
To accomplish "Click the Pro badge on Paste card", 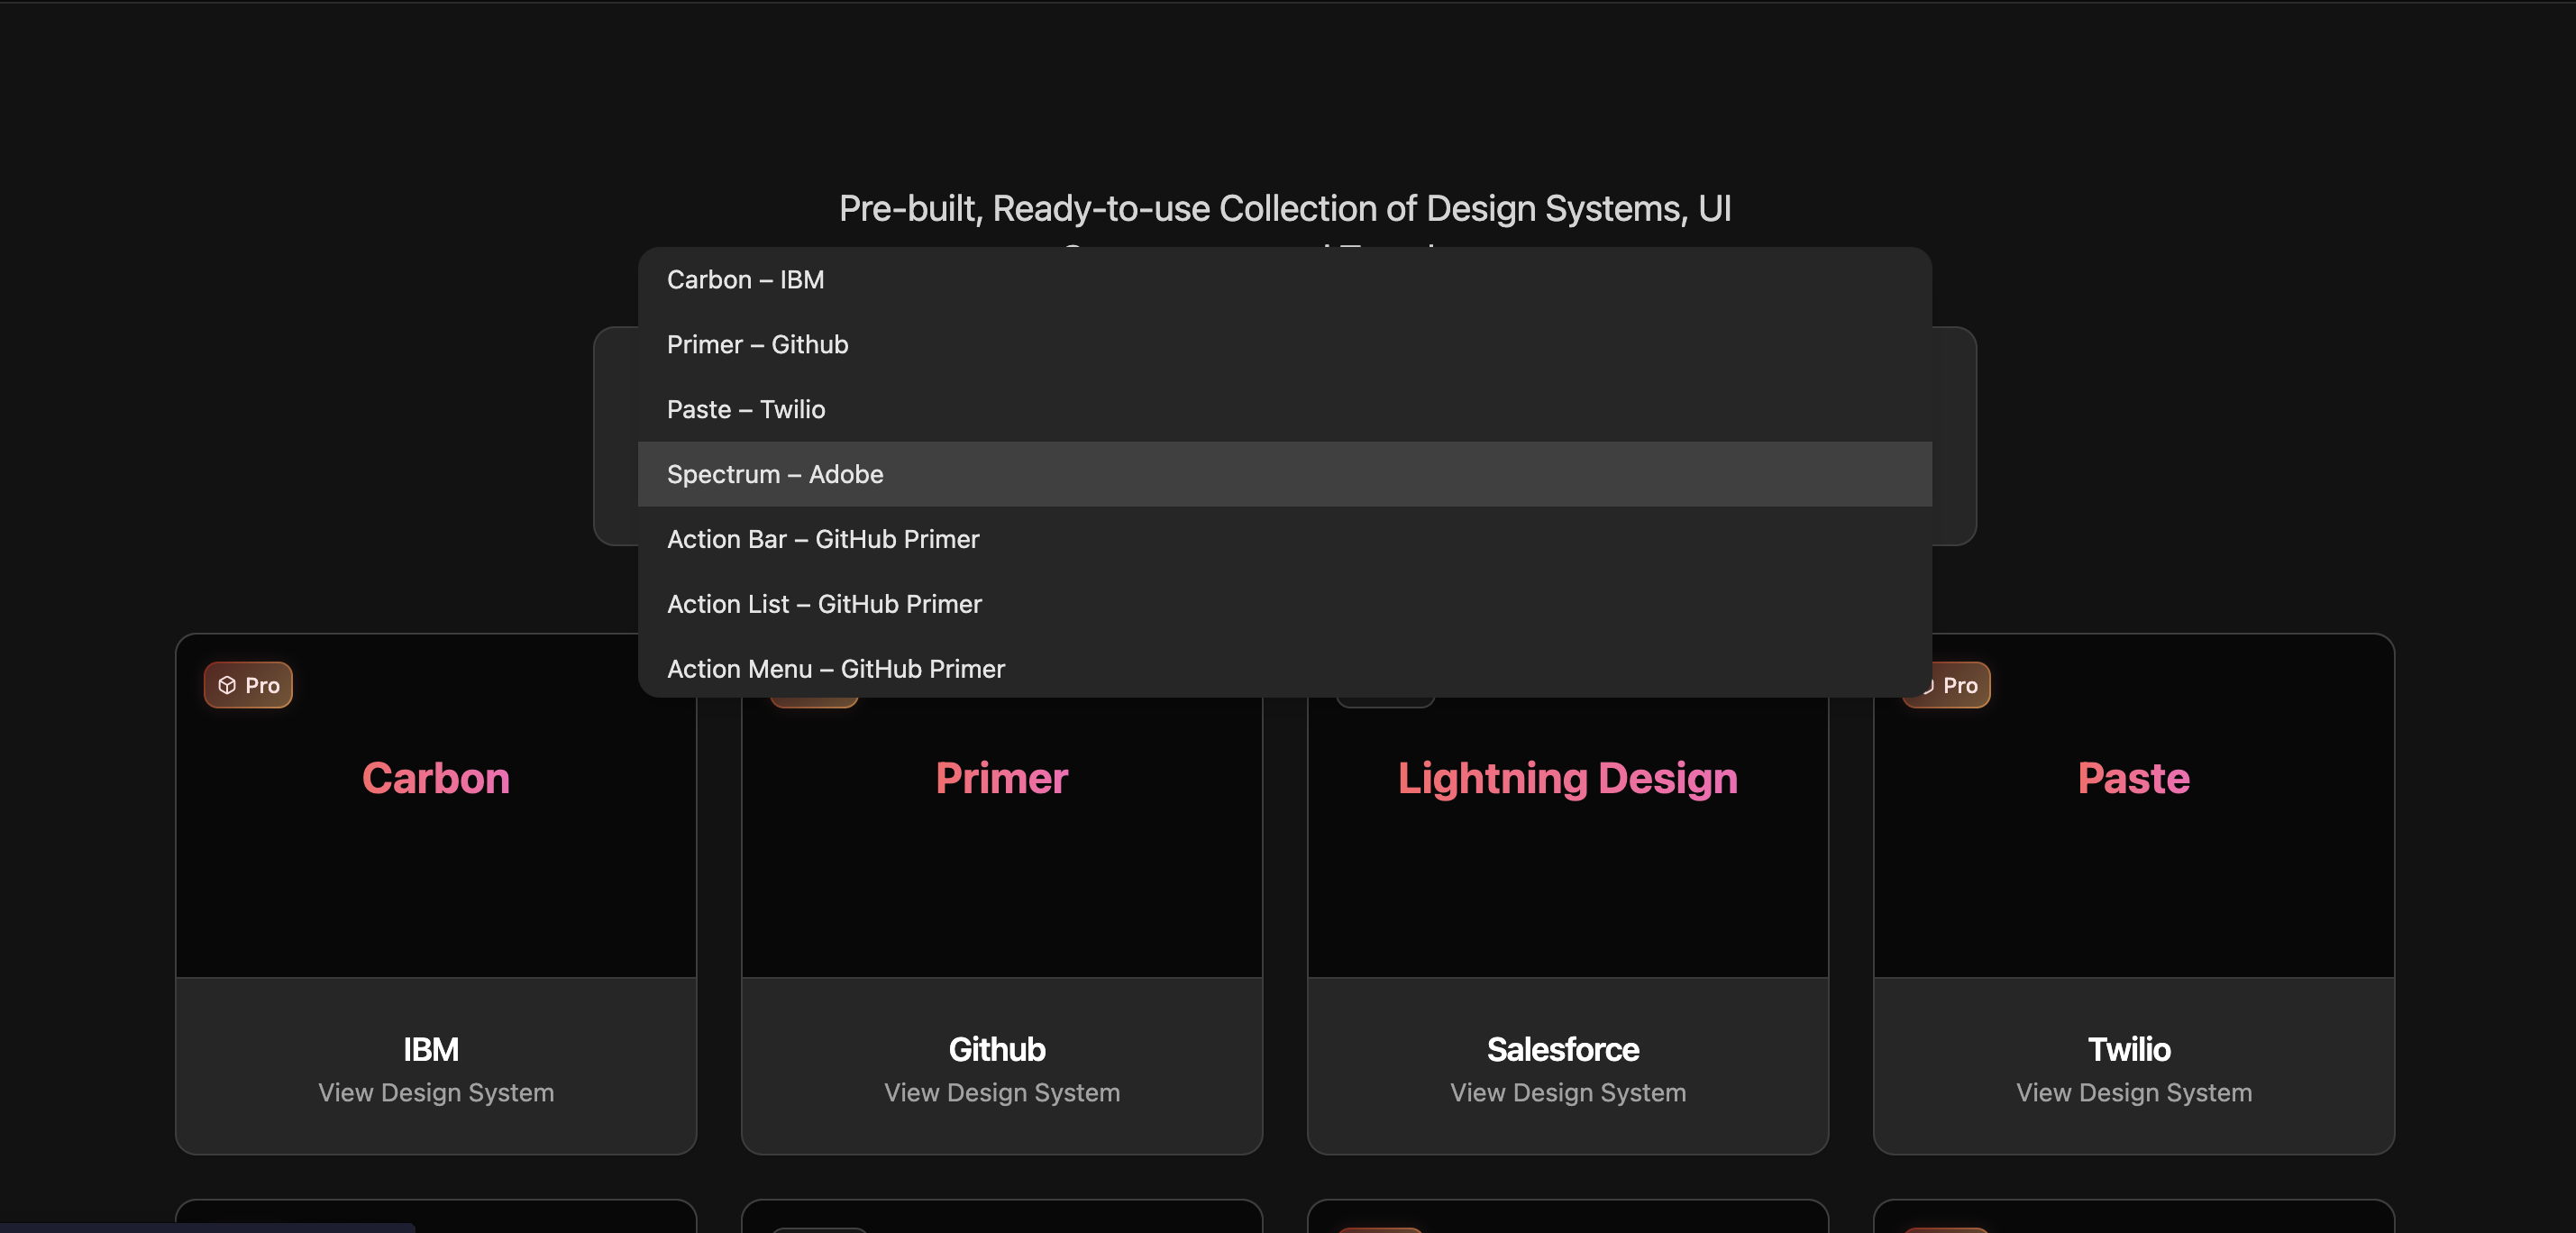I will click(x=1960, y=686).
